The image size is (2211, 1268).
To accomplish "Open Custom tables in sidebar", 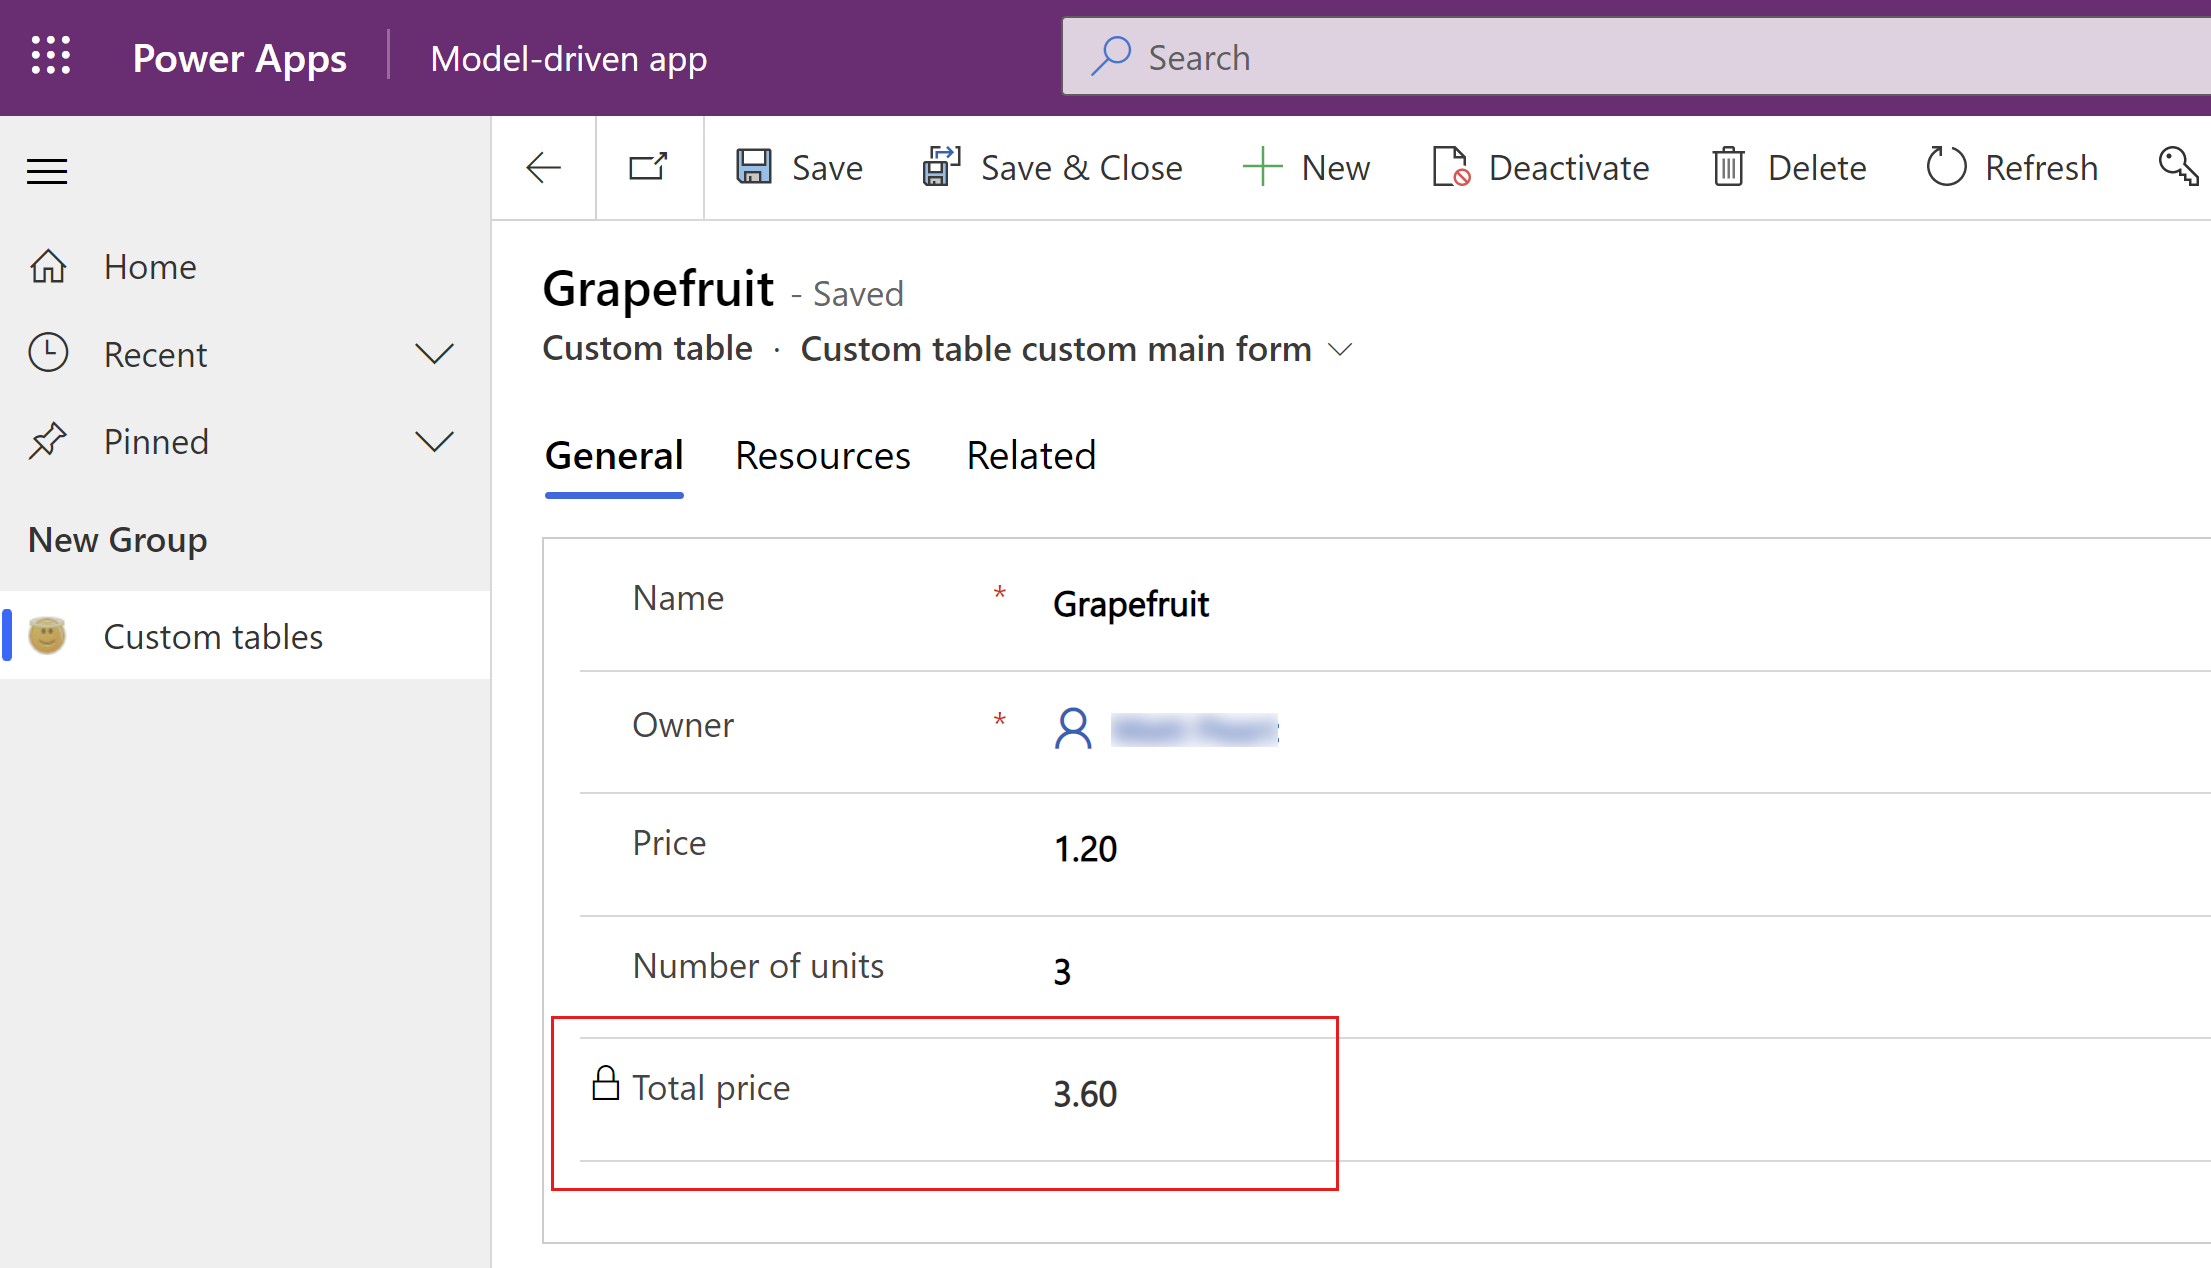I will coord(211,635).
